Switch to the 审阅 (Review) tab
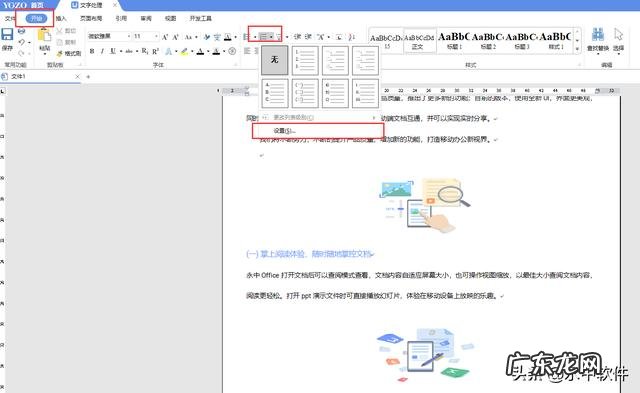Screen dimensions: 640x393 [146, 18]
